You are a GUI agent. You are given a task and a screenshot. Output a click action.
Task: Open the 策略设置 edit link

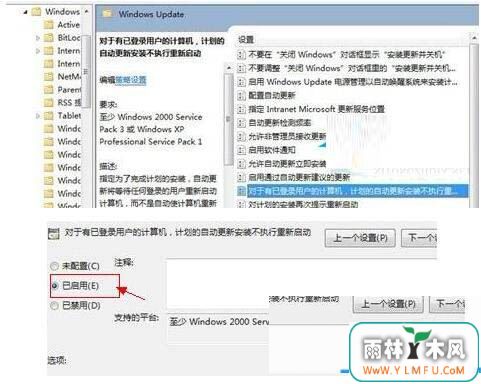point(131,80)
